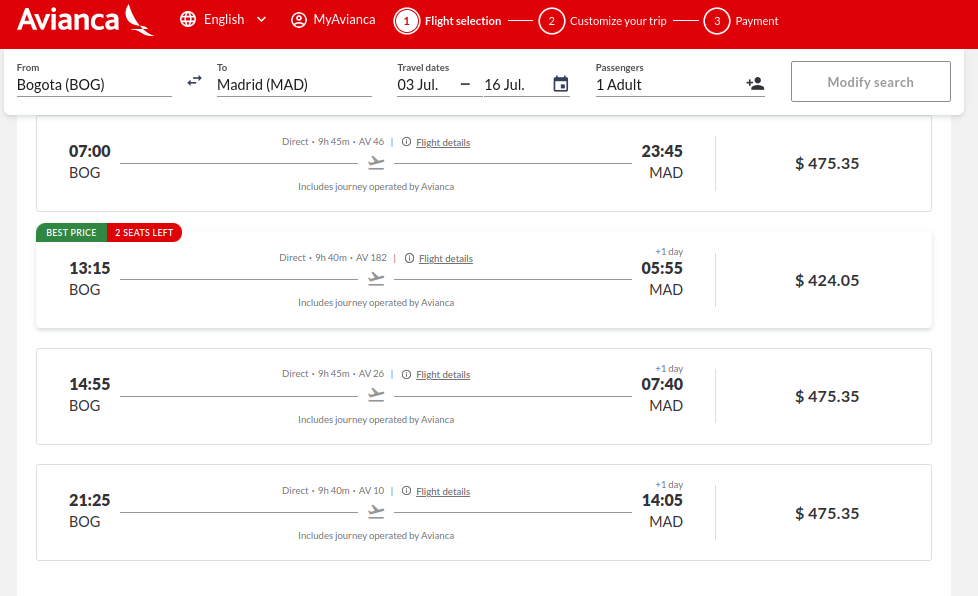Click the Modify search button
This screenshot has width=978, height=596.
coord(871,82)
